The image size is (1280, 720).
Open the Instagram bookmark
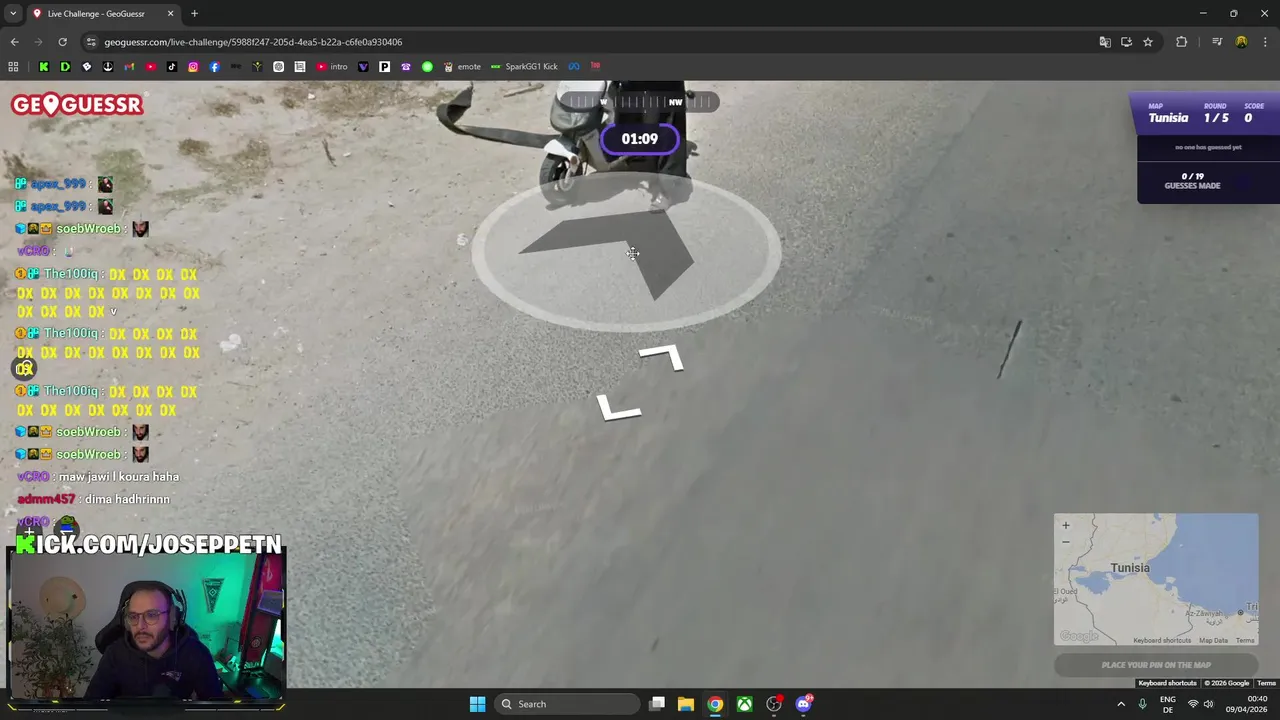tap(193, 67)
